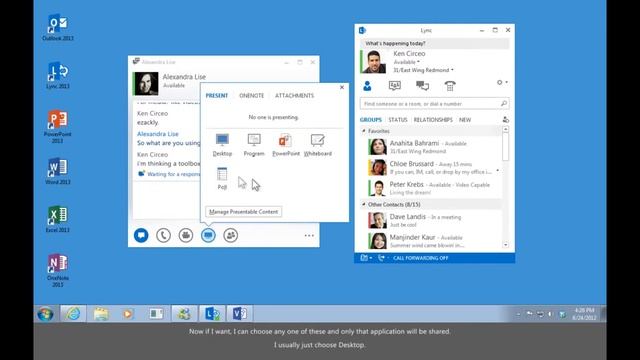Open the Available status dropdown
Image resolution: width=640 pixels, height=360 pixels.
pos(407,62)
